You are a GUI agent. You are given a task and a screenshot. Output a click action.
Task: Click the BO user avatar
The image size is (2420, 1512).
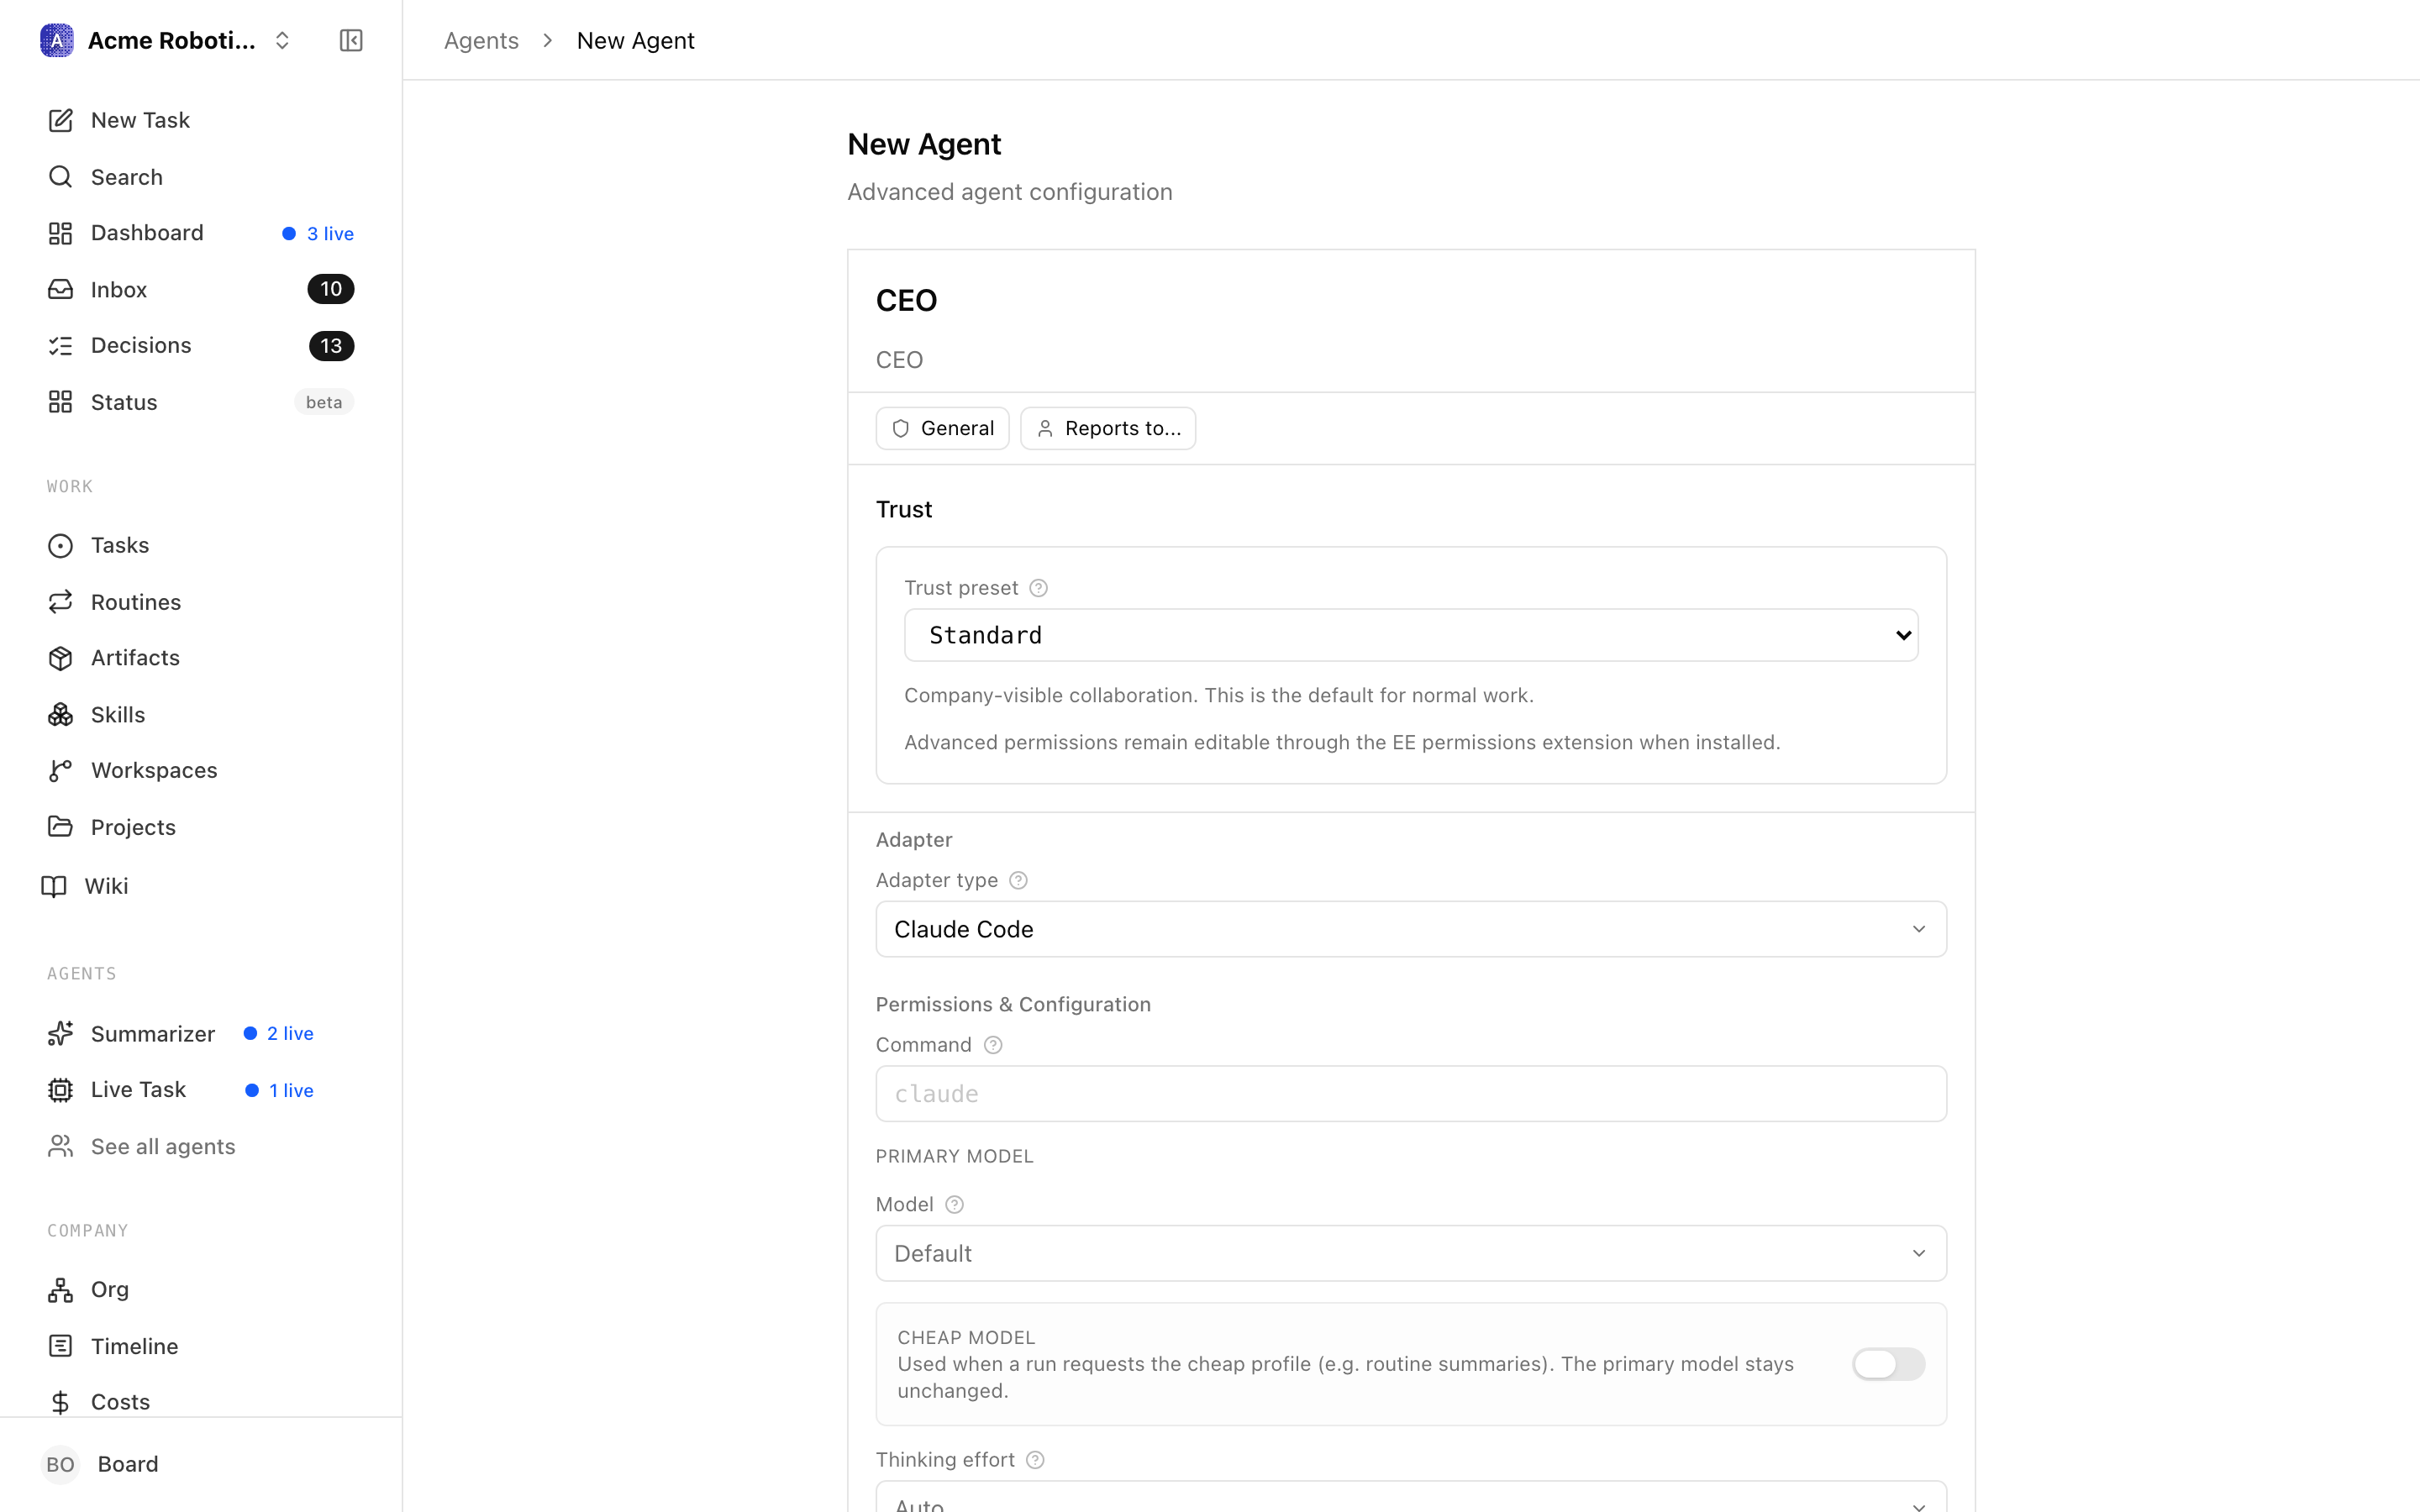click(60, 1464)
